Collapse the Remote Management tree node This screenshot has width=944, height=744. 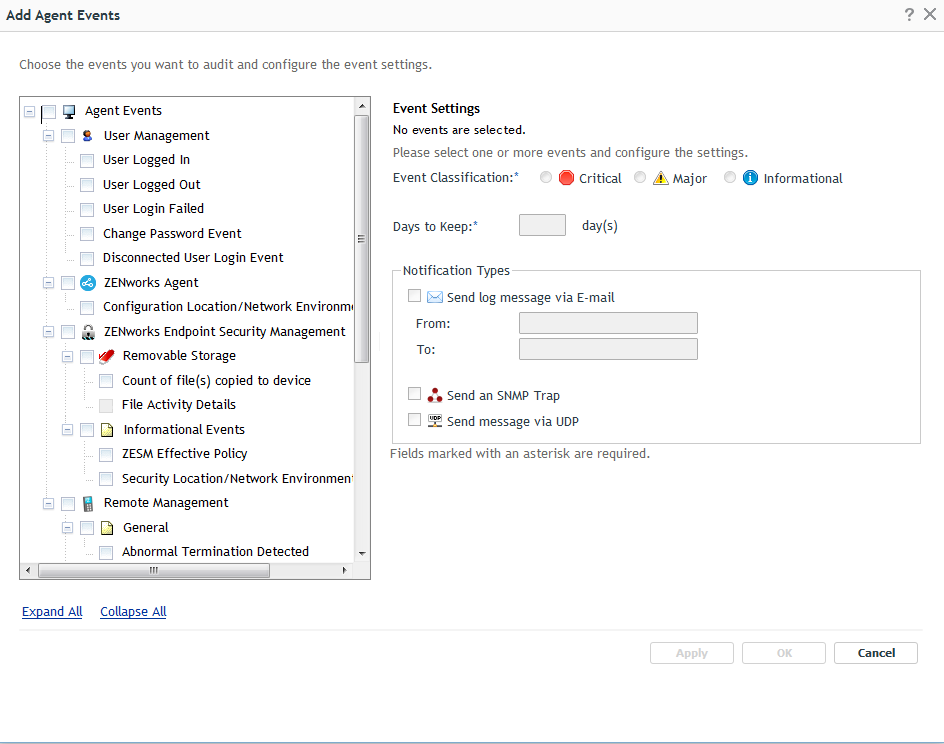(48, 503)
